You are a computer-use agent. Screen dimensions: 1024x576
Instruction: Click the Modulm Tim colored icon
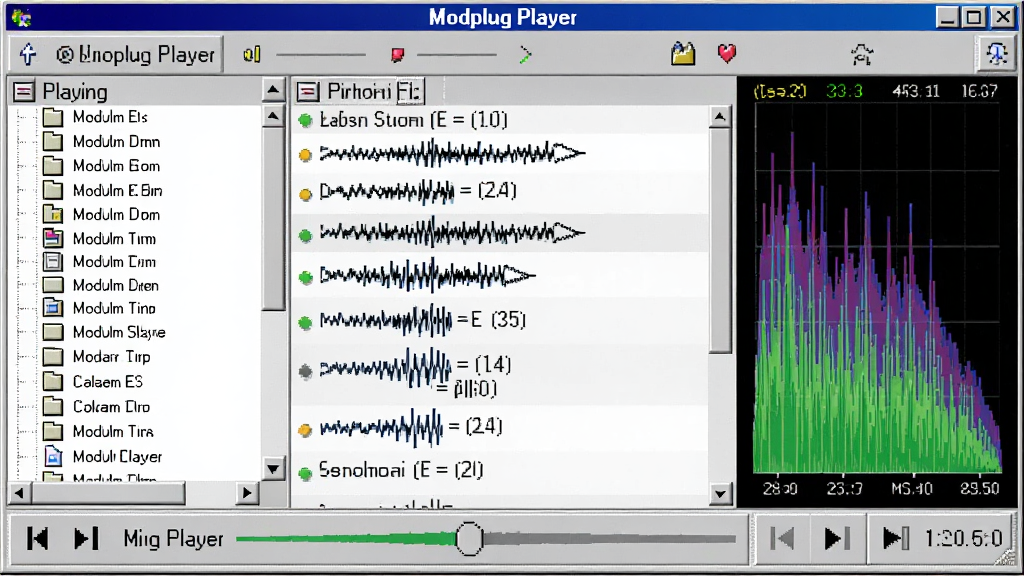pos(52,238)
